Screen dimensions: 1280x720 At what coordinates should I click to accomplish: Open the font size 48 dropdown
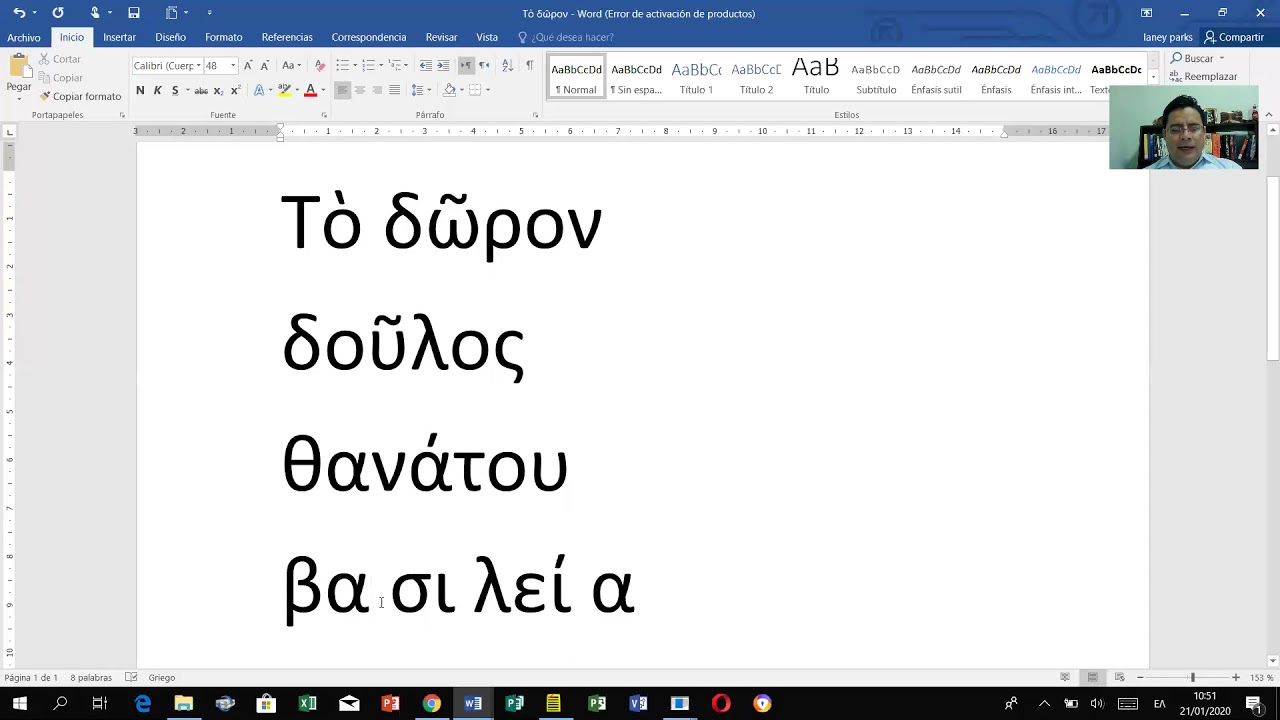pos(233,65)
